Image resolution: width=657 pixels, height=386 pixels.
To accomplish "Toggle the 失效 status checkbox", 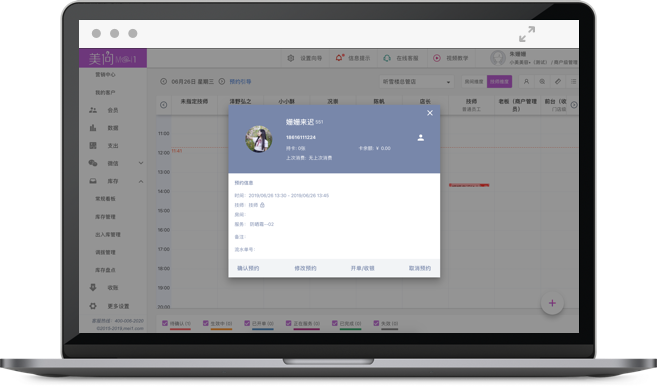I will pyautogui.click(x=376, y=323).
